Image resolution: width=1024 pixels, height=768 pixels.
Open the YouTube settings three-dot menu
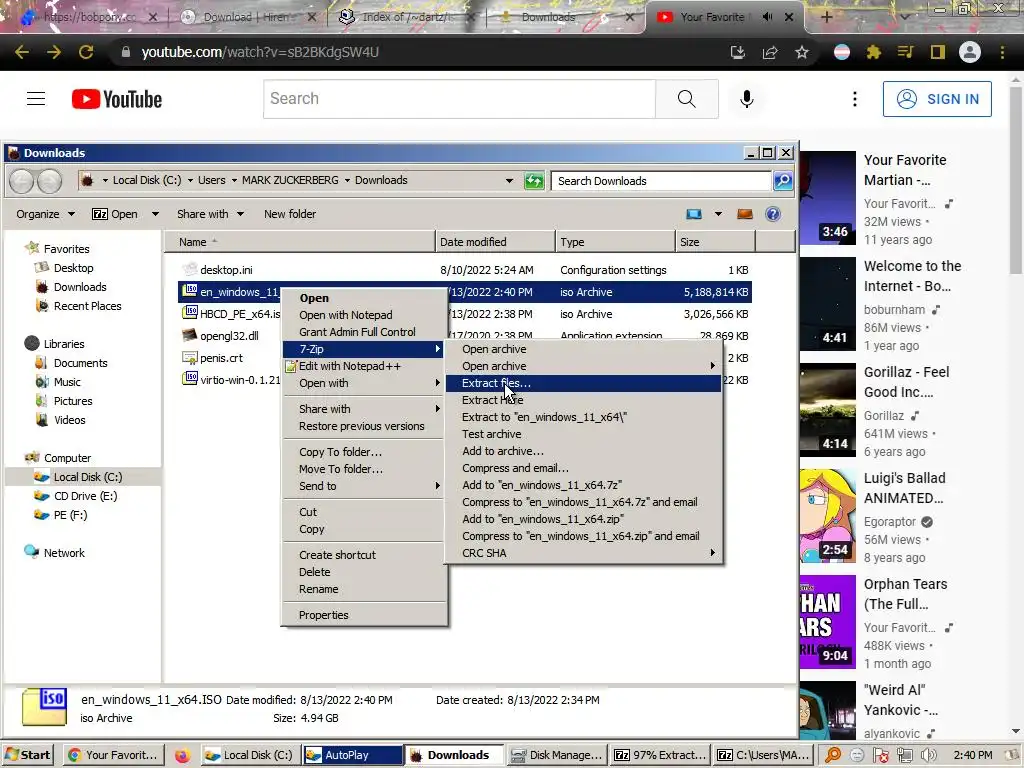pos(855,99)
